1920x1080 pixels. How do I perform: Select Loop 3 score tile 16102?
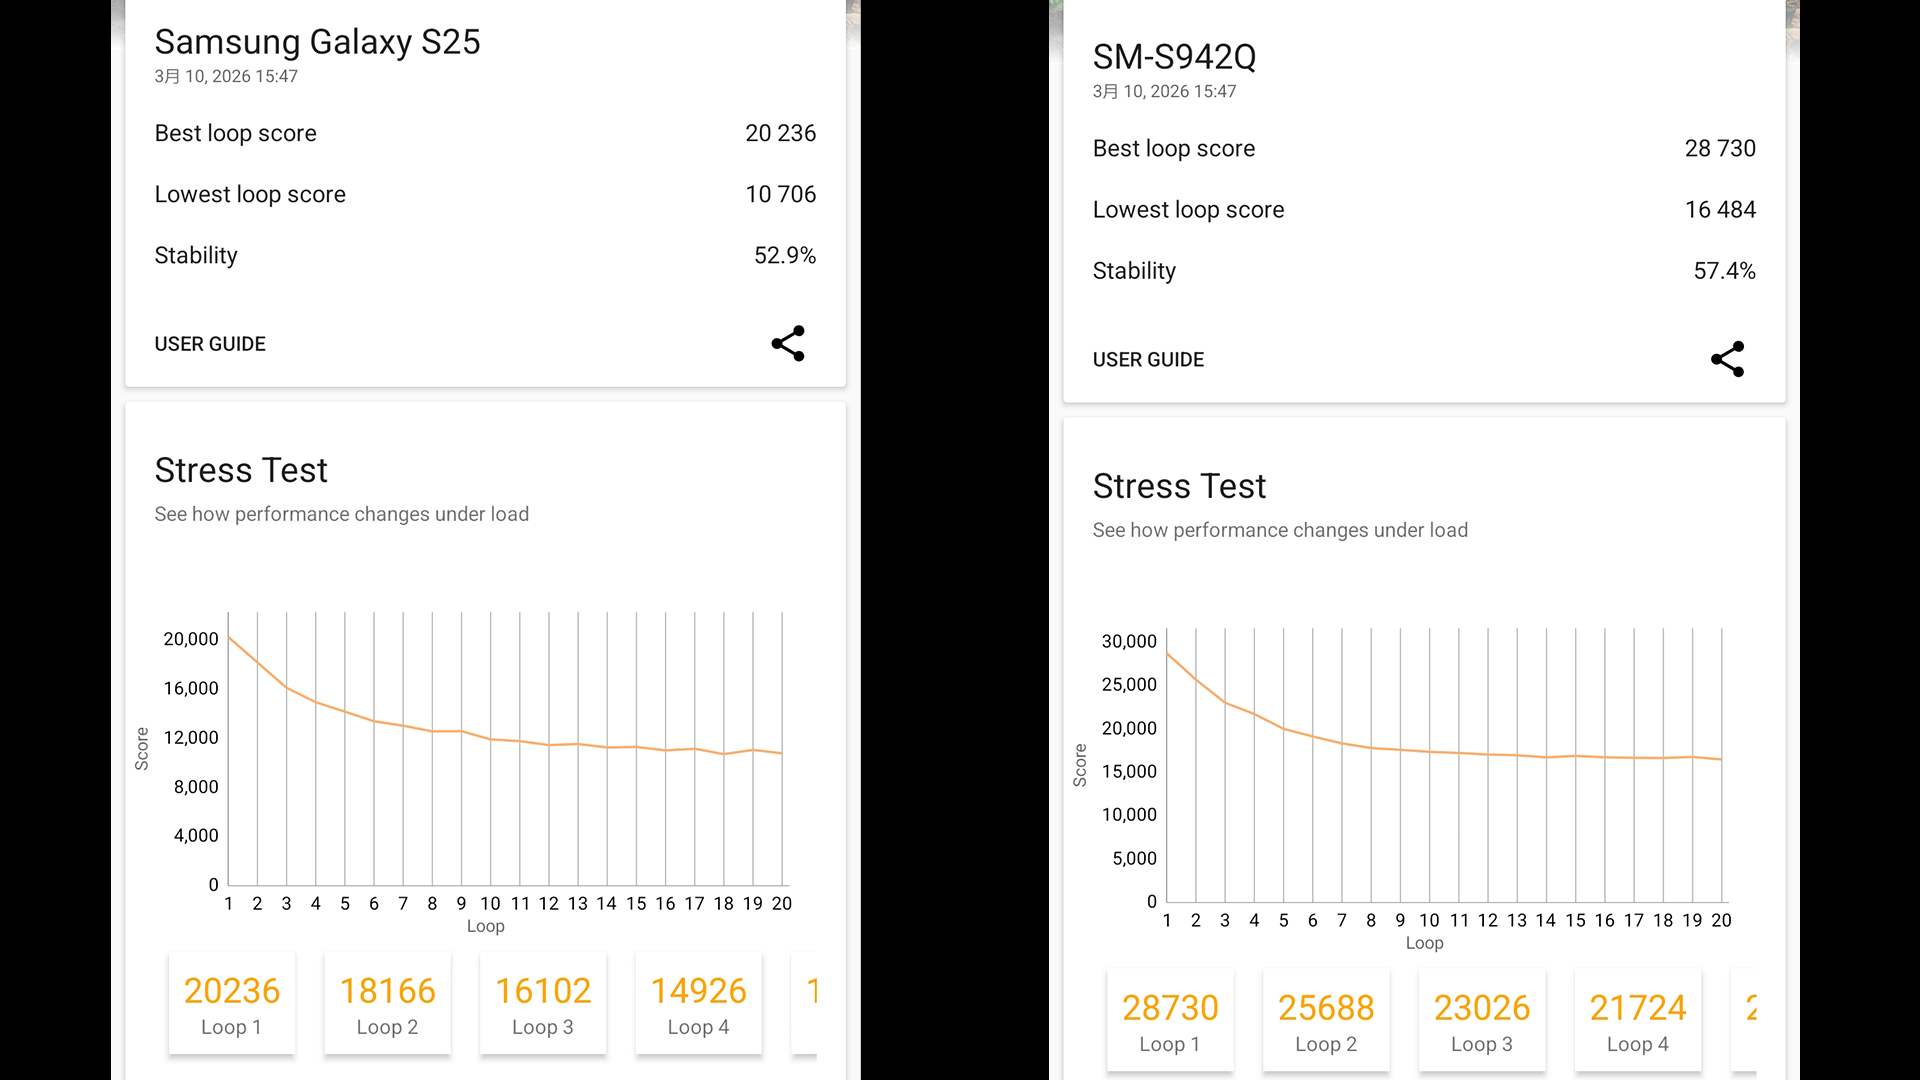[x=543, y=1004]
